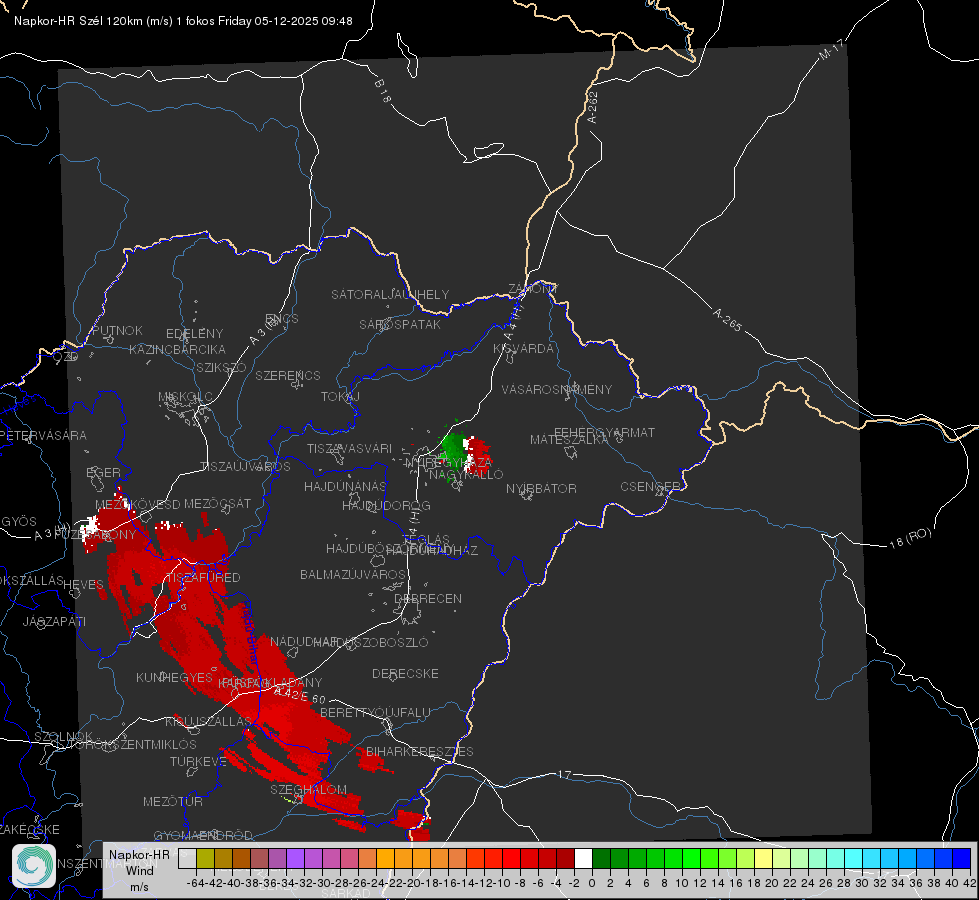The image size is (979, 900).
Task: Select the KISVÁRDA town label
Action: (523, 349)
